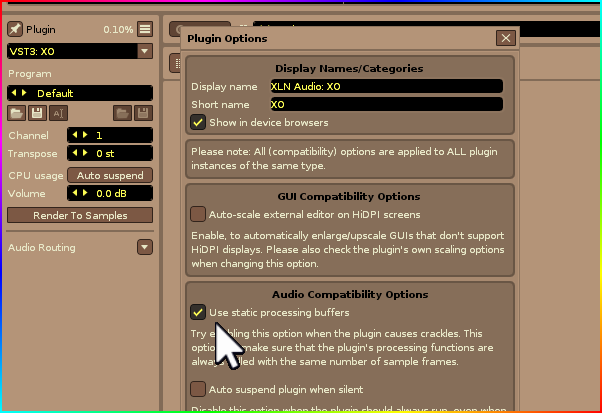Click the Display name field XLN Audio: XO
This screenshot has height=413, width=602.
[x=387, y=86]
